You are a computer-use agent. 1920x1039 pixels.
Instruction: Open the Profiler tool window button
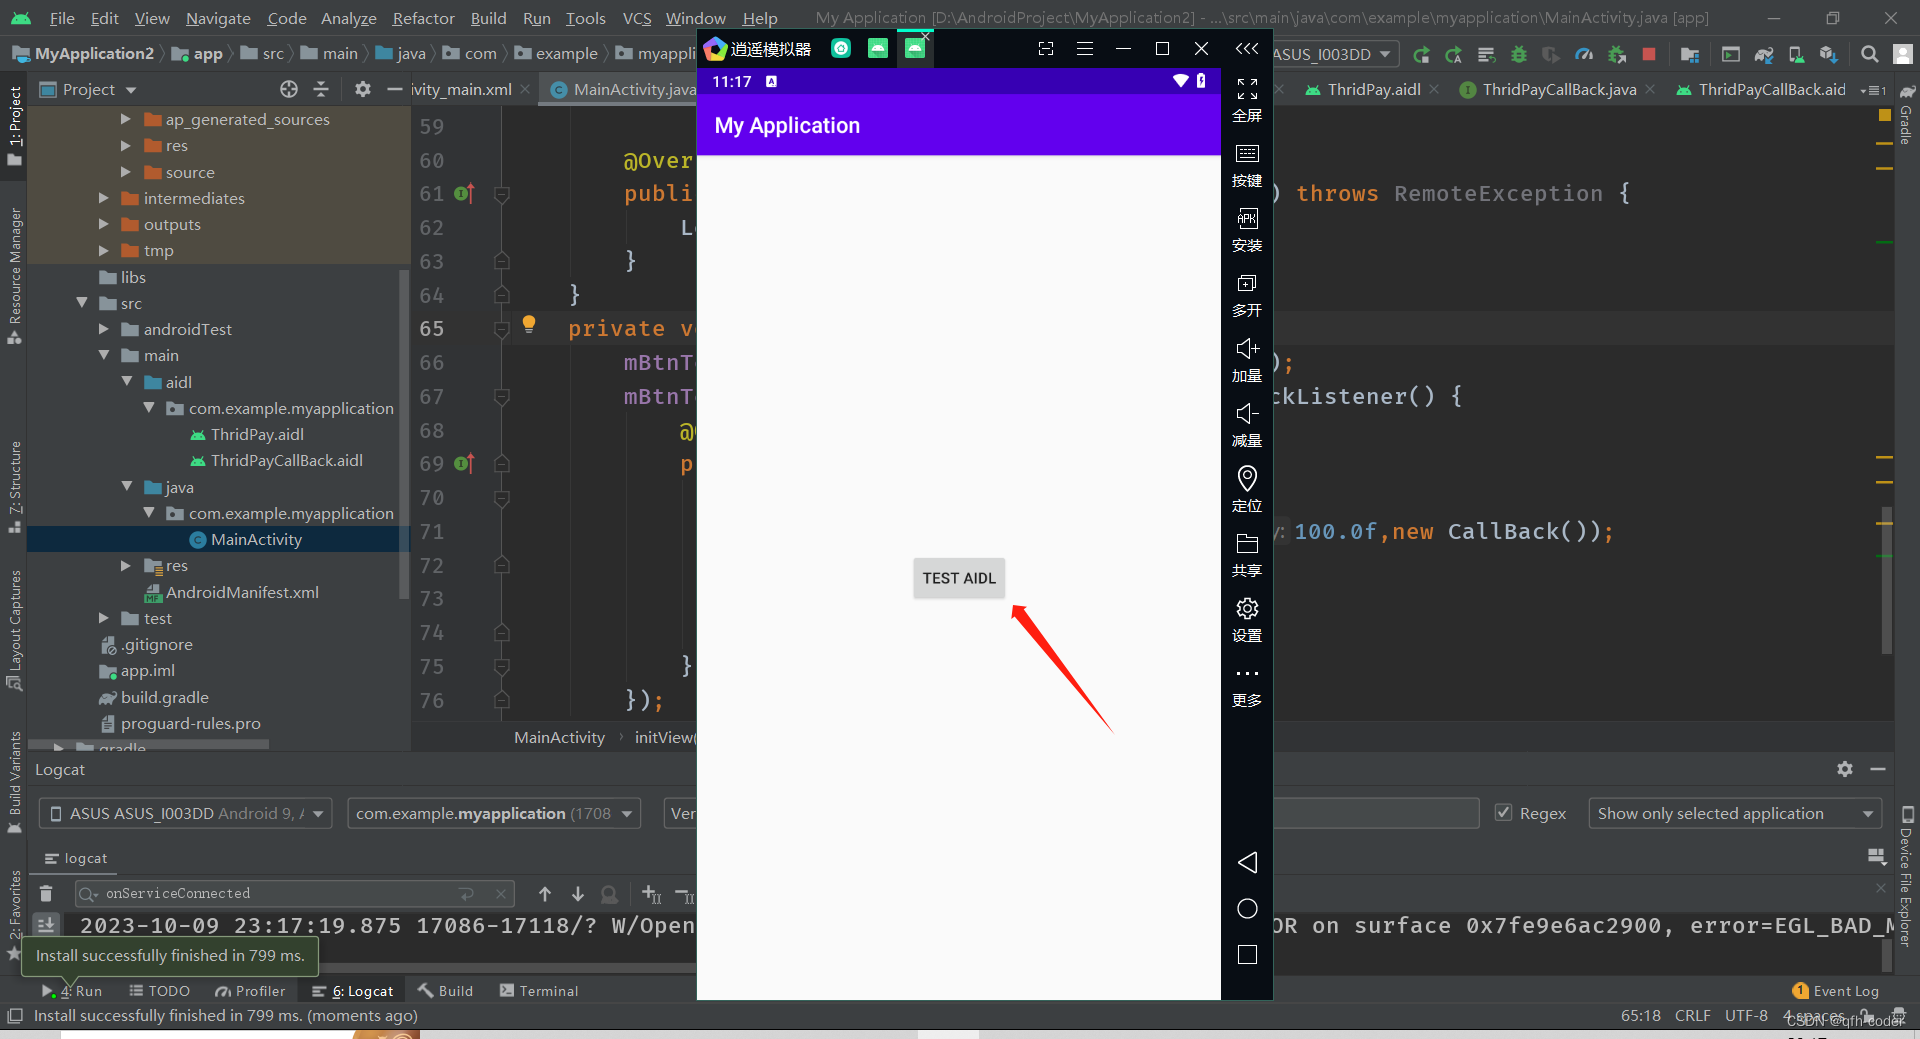click(x=250, y=991)
